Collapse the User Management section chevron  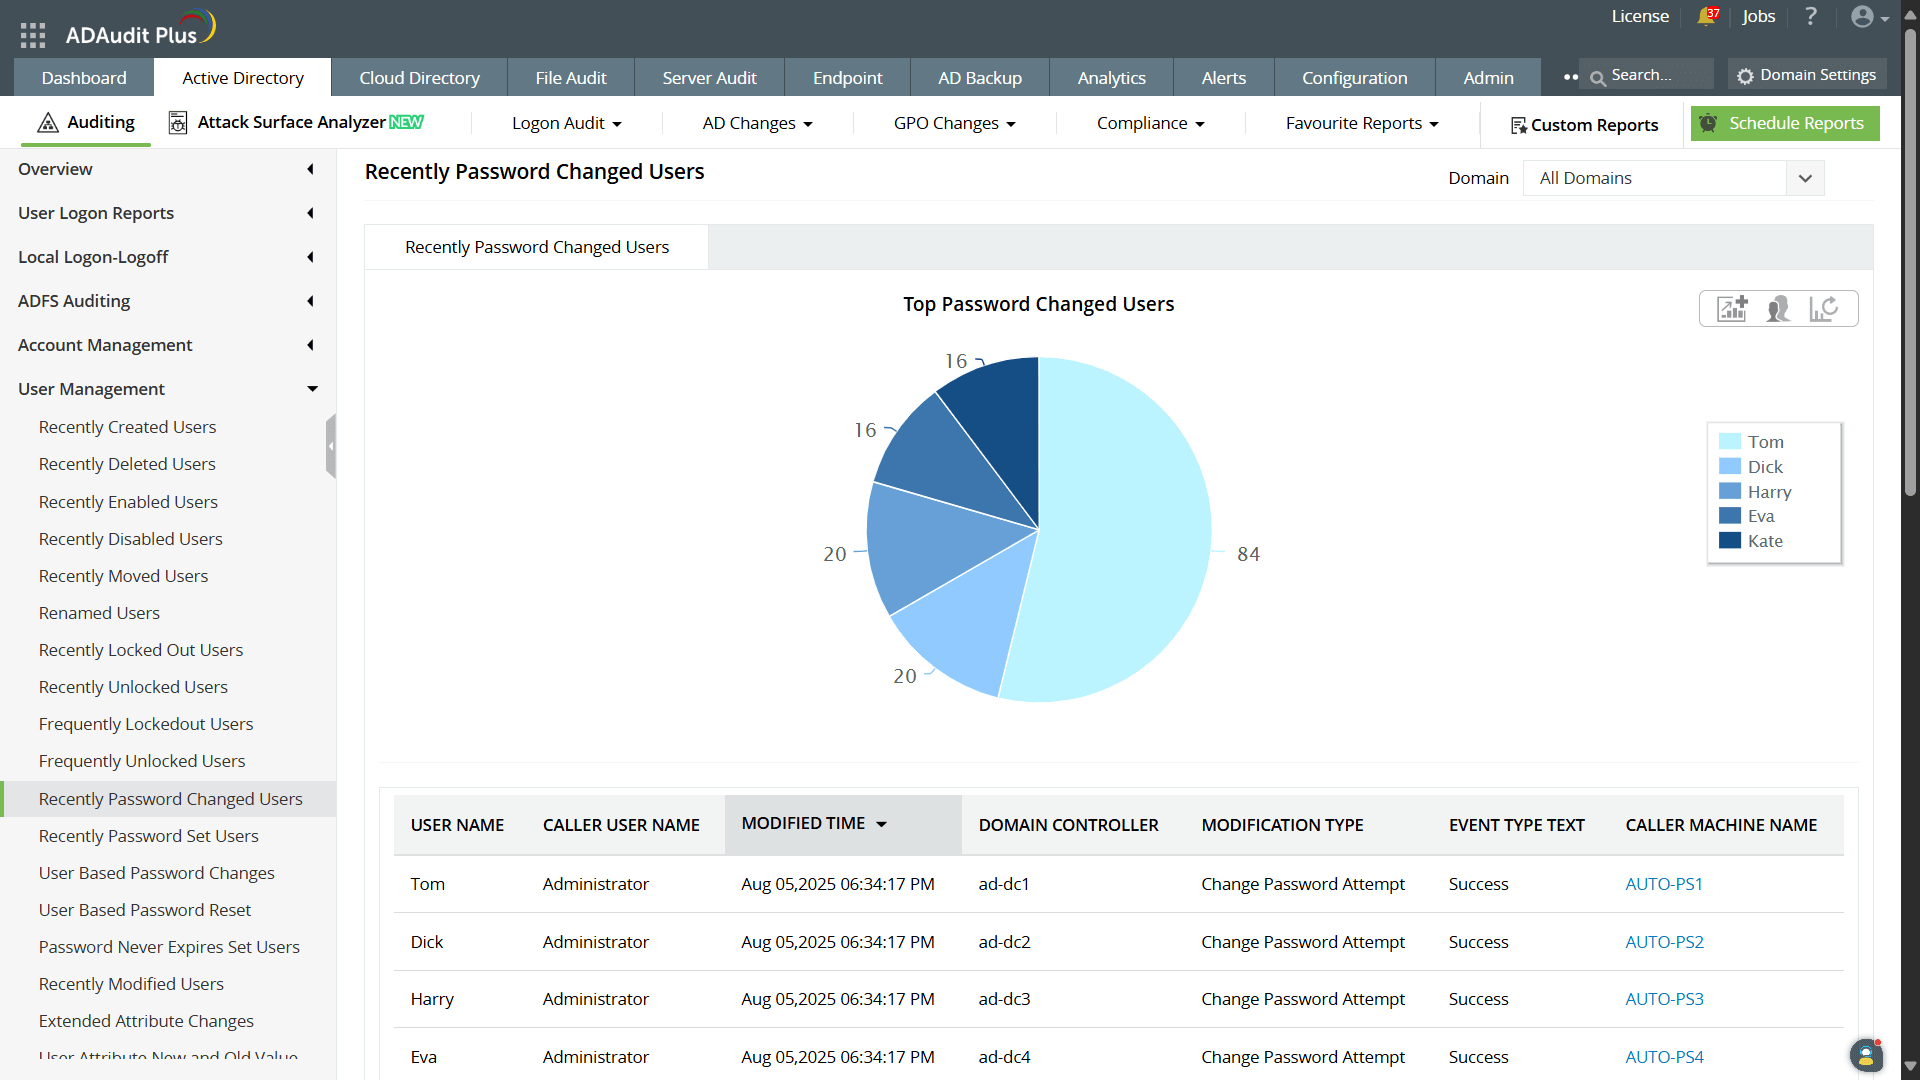(311, 389)
